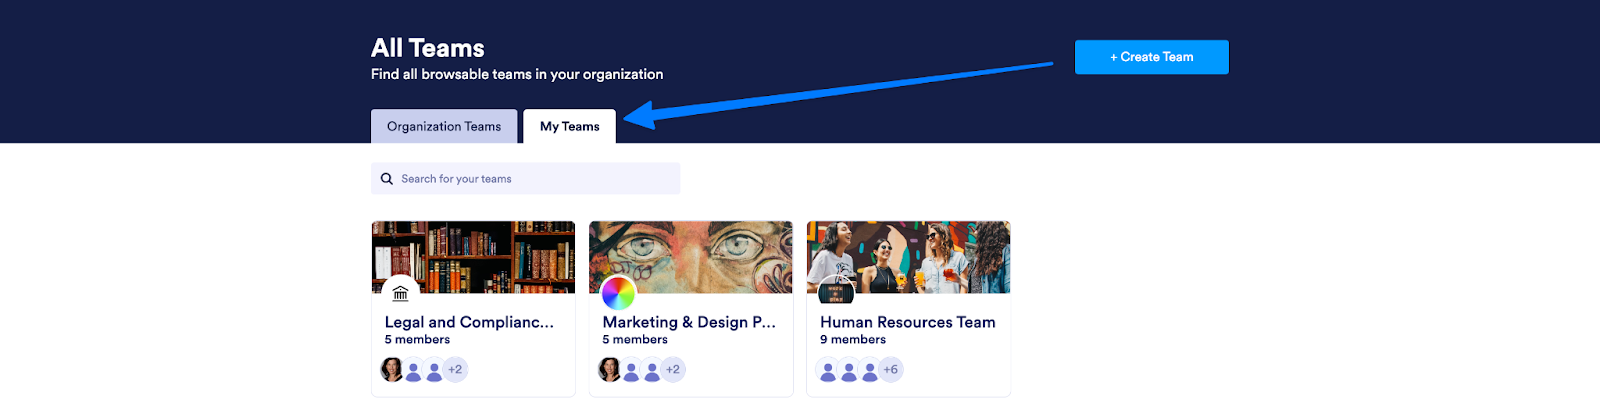The width and height of the screenshot is (1600, 417).
Task: Switch to the Organization Teams tab
Action: (444, 127)
